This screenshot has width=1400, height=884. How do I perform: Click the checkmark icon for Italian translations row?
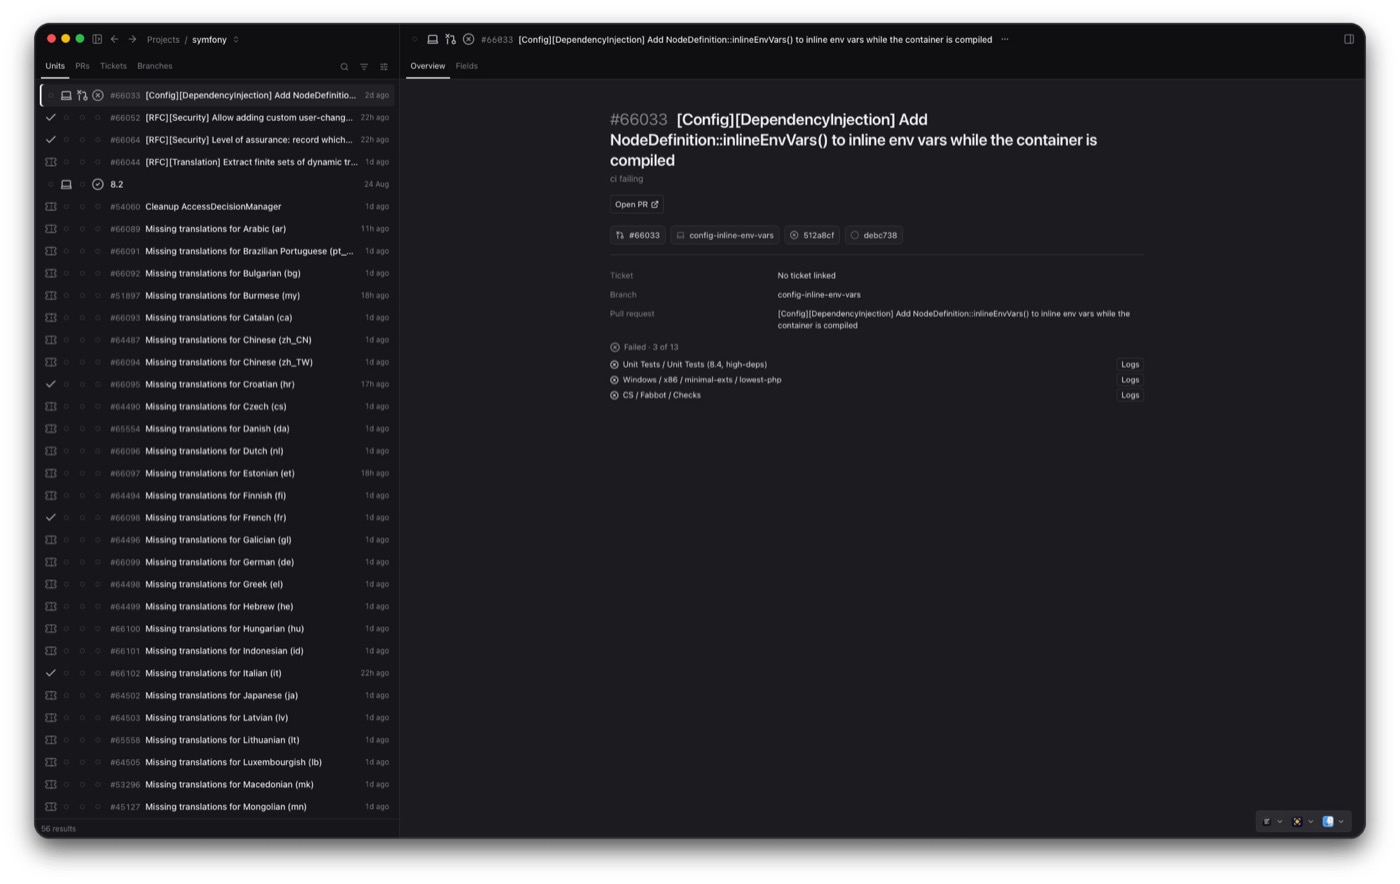coord(51,673)
